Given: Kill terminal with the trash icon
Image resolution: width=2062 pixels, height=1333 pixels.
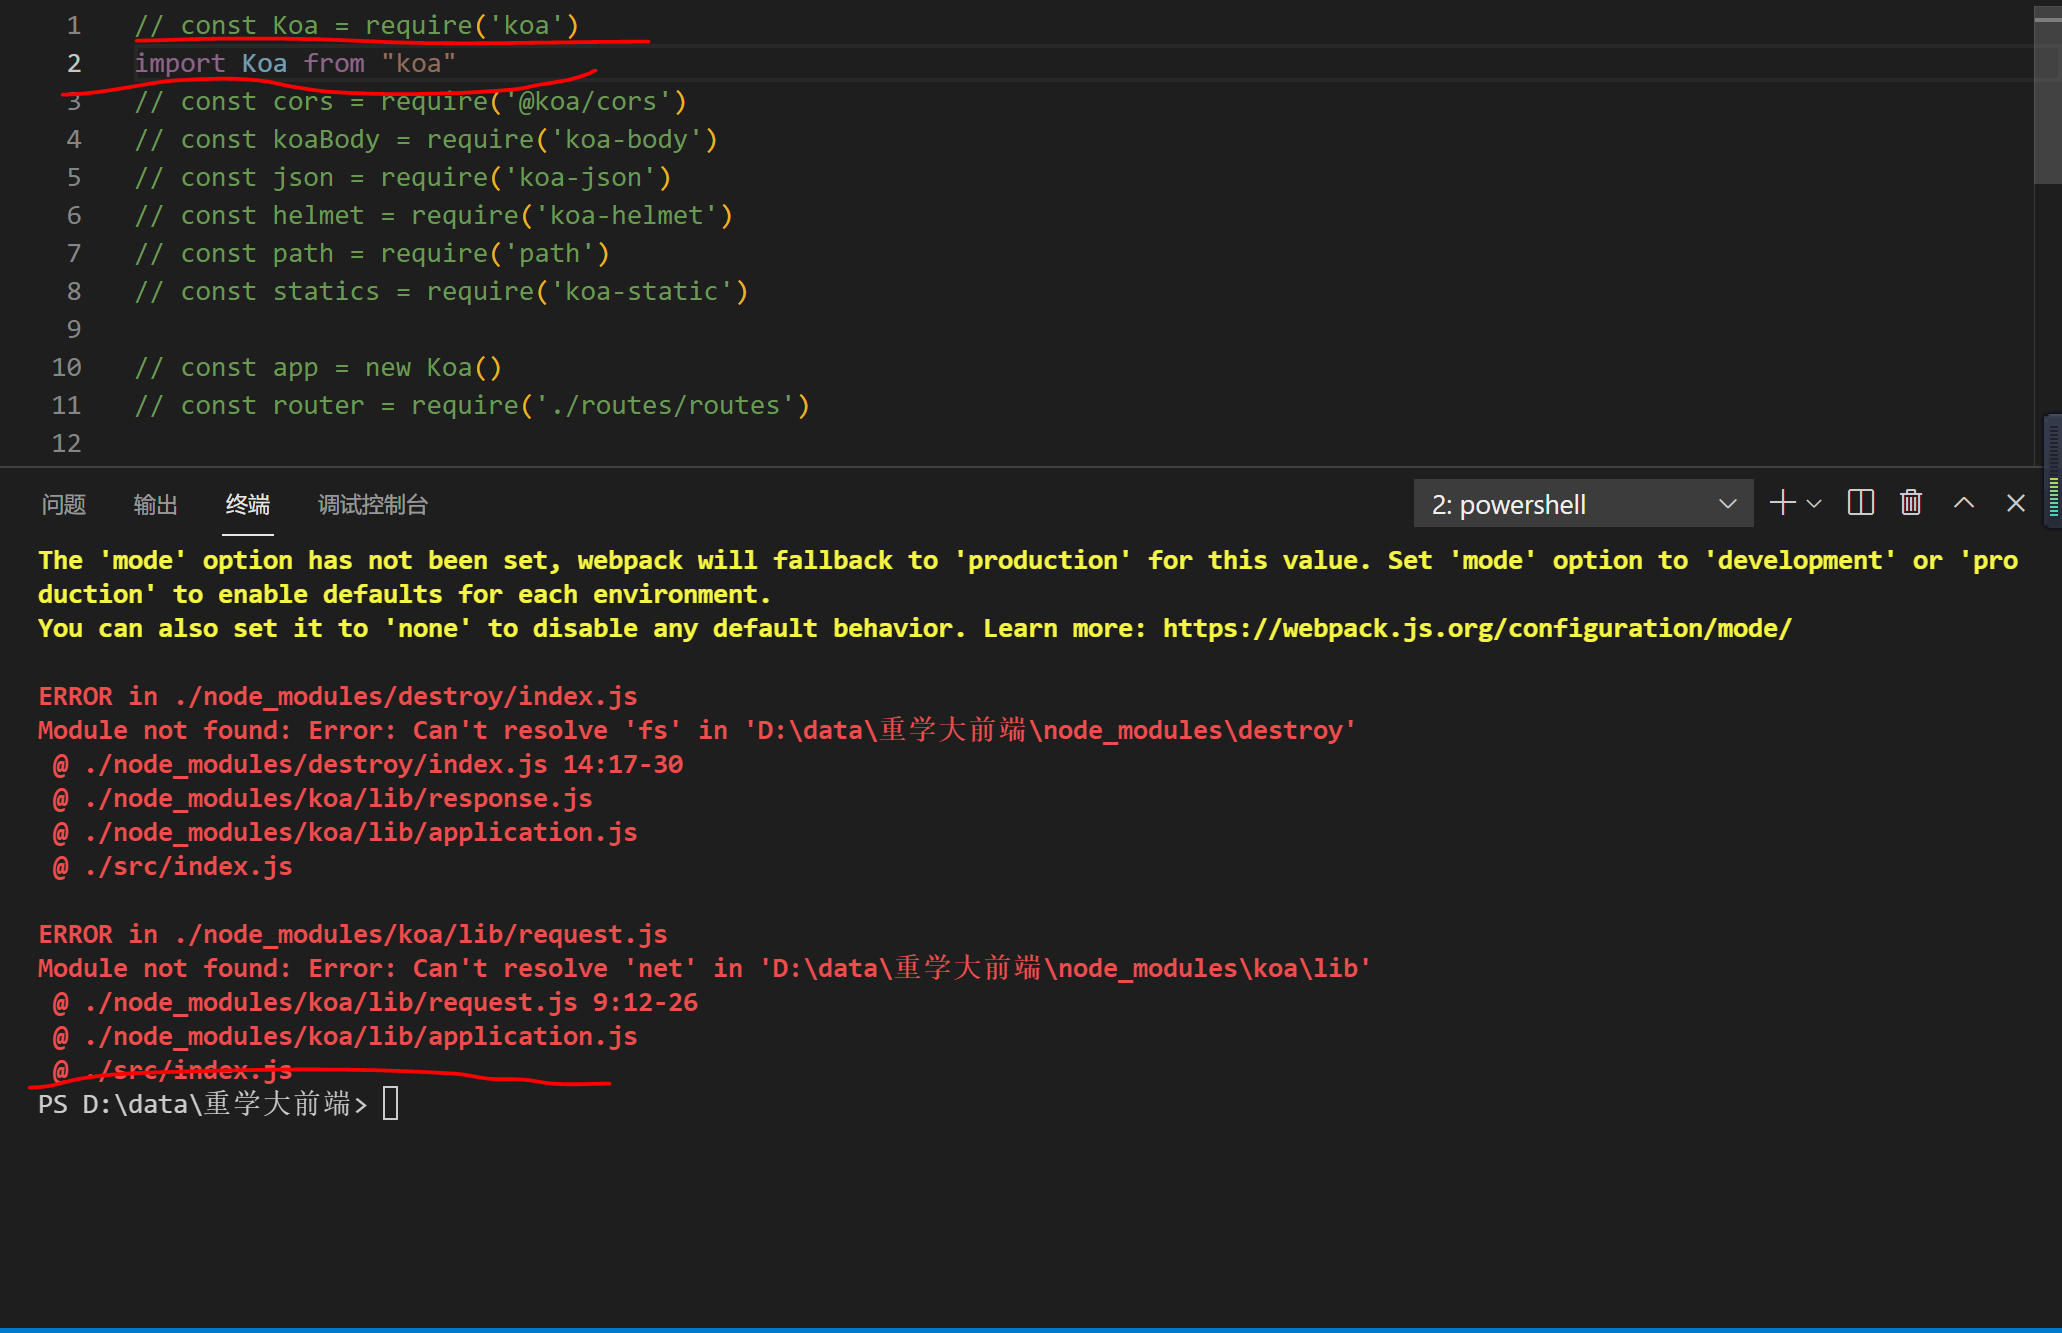Looking at the screenshot, I should pyautogui.click(x=1911, y=503).
